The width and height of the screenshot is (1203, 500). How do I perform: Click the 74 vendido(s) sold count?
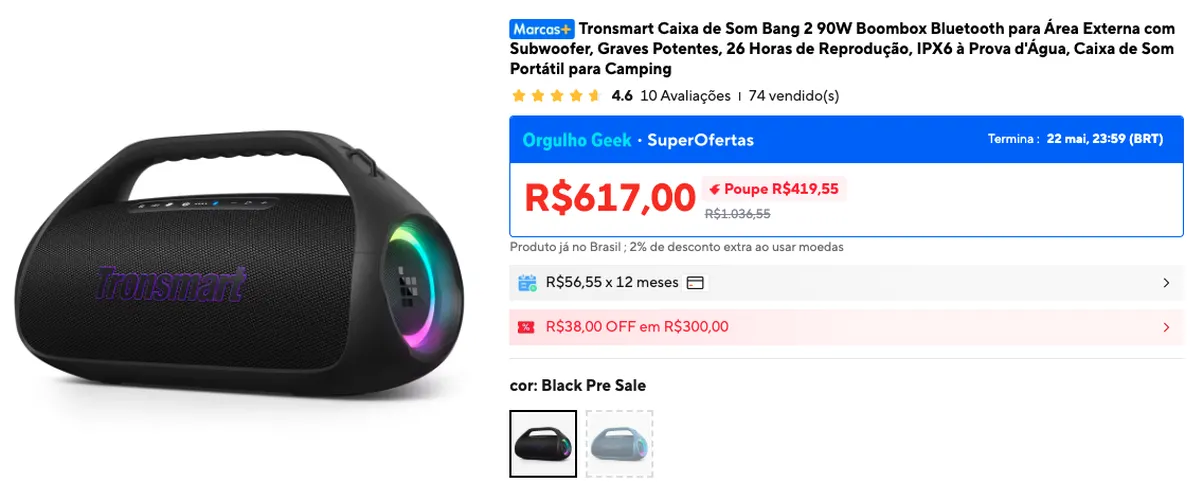click(793, 96)
